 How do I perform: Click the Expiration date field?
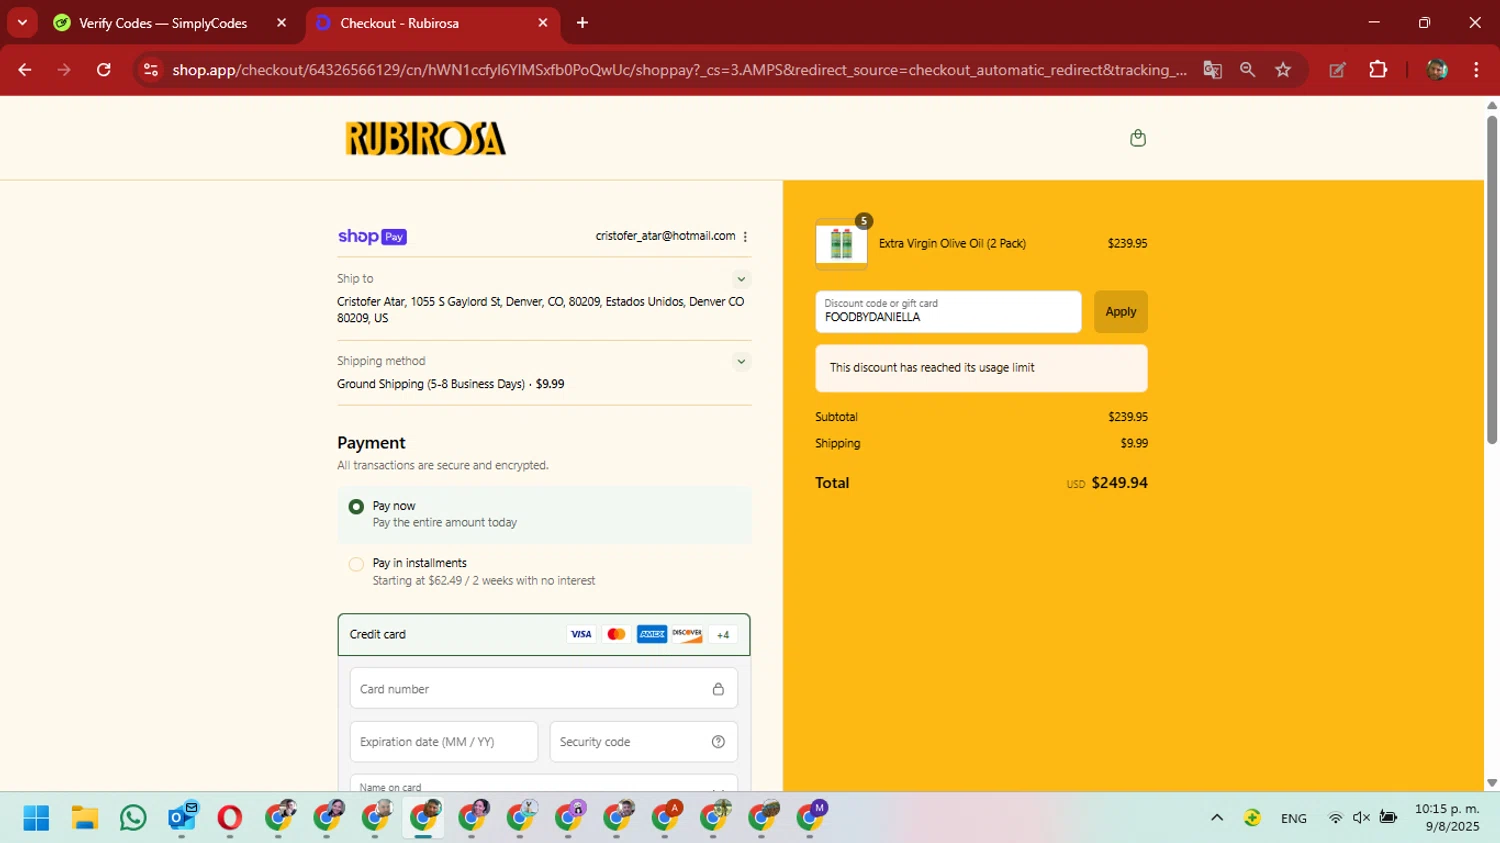click(x=444, y=742)
